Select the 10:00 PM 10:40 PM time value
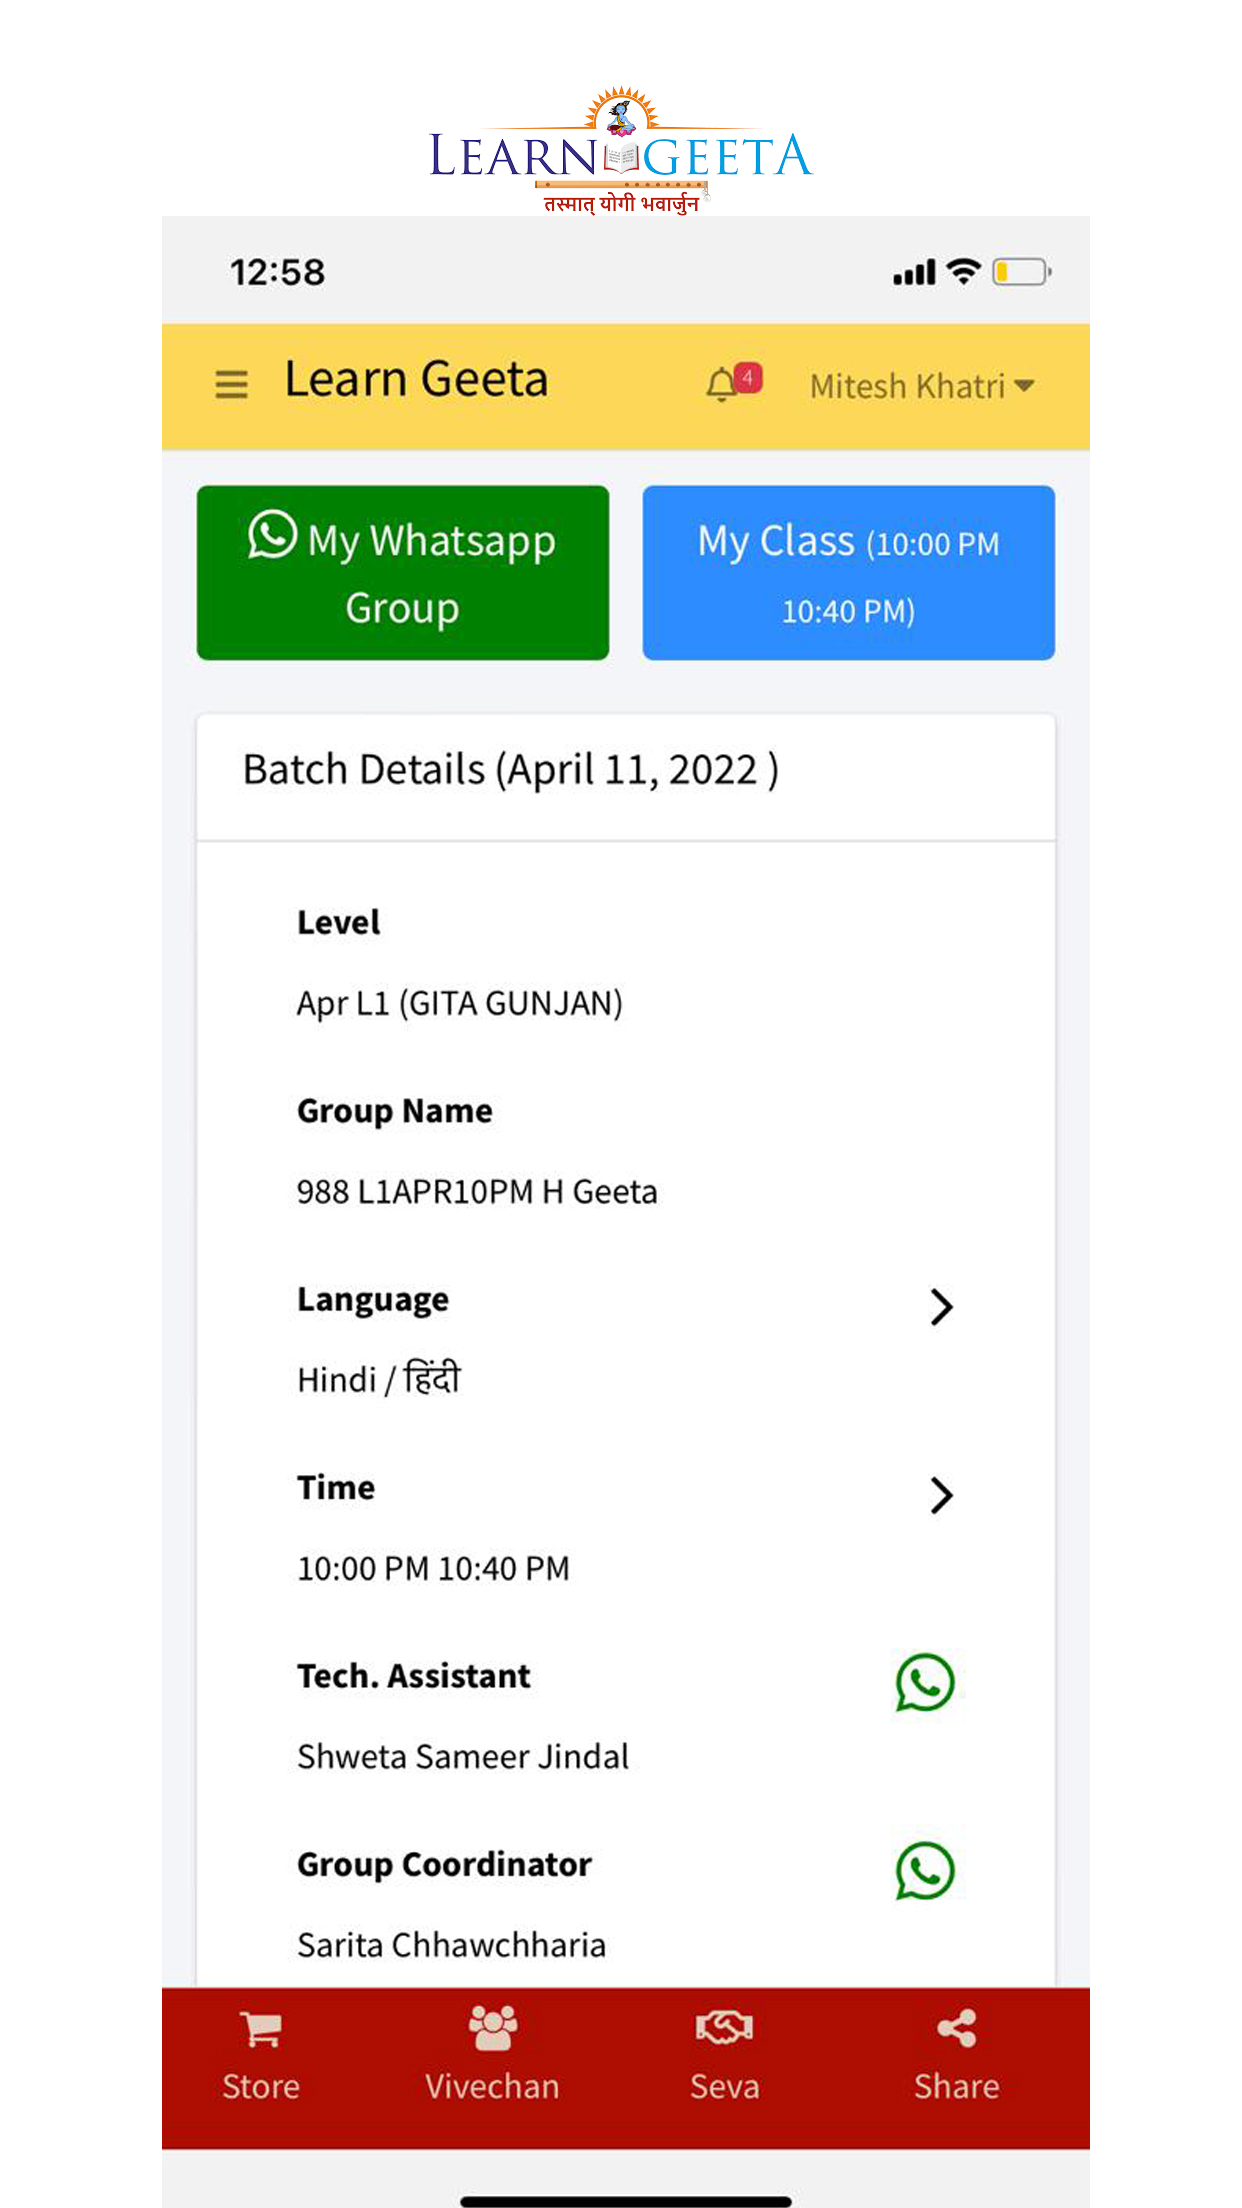Image resolution: width=1242 pixels, height=2208 pixels. coord(433,1568)
